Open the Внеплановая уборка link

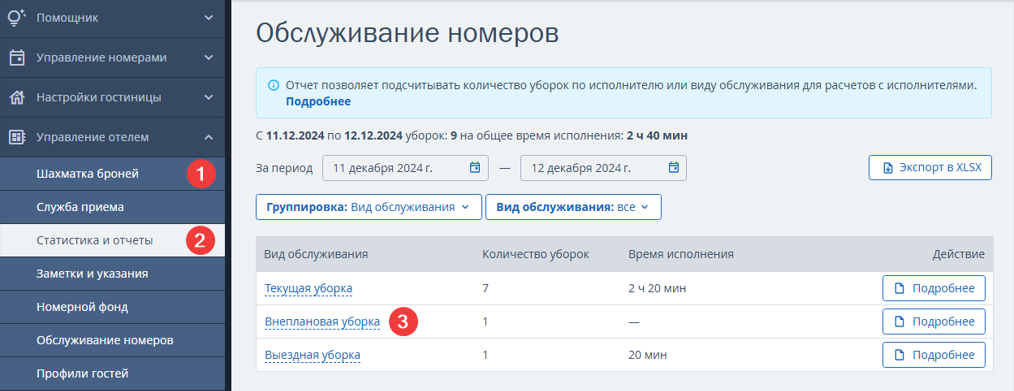(x=322, y=322)
